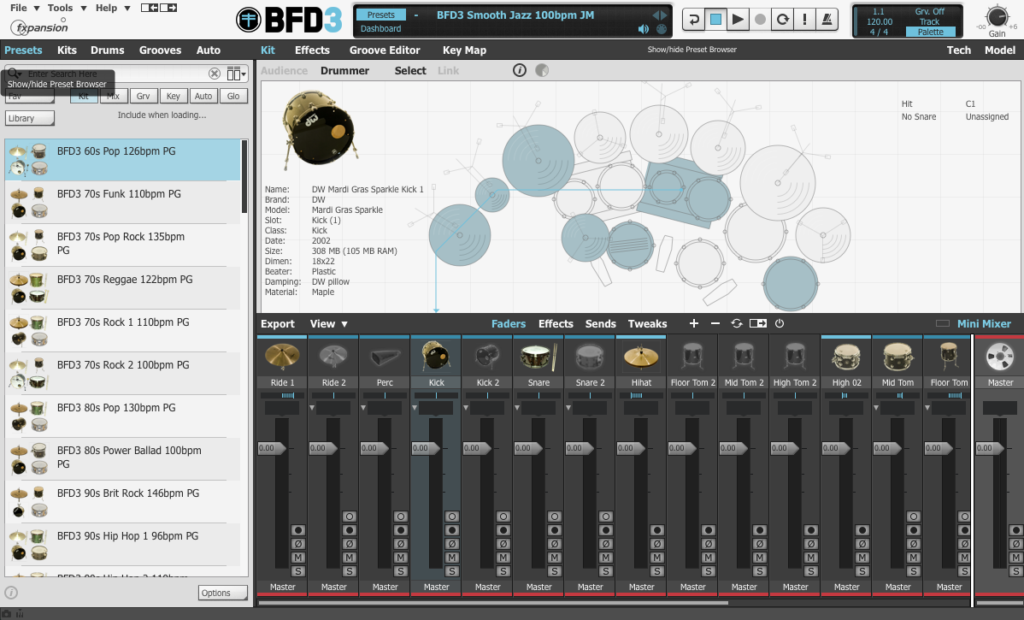Viewport: 1024px width, 620px height.
Task: Switch mixer to the Tweaks view
Action: pyautogui.click(x=647, y=323)
